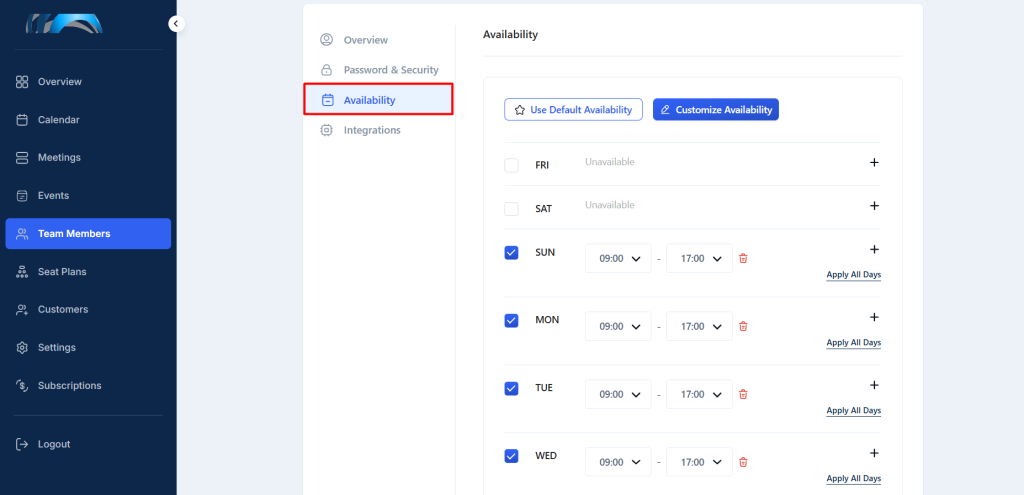1024x495 pixels.
Task: Collapse the sidebar with the chevron arrow
Action: (176, 24)
